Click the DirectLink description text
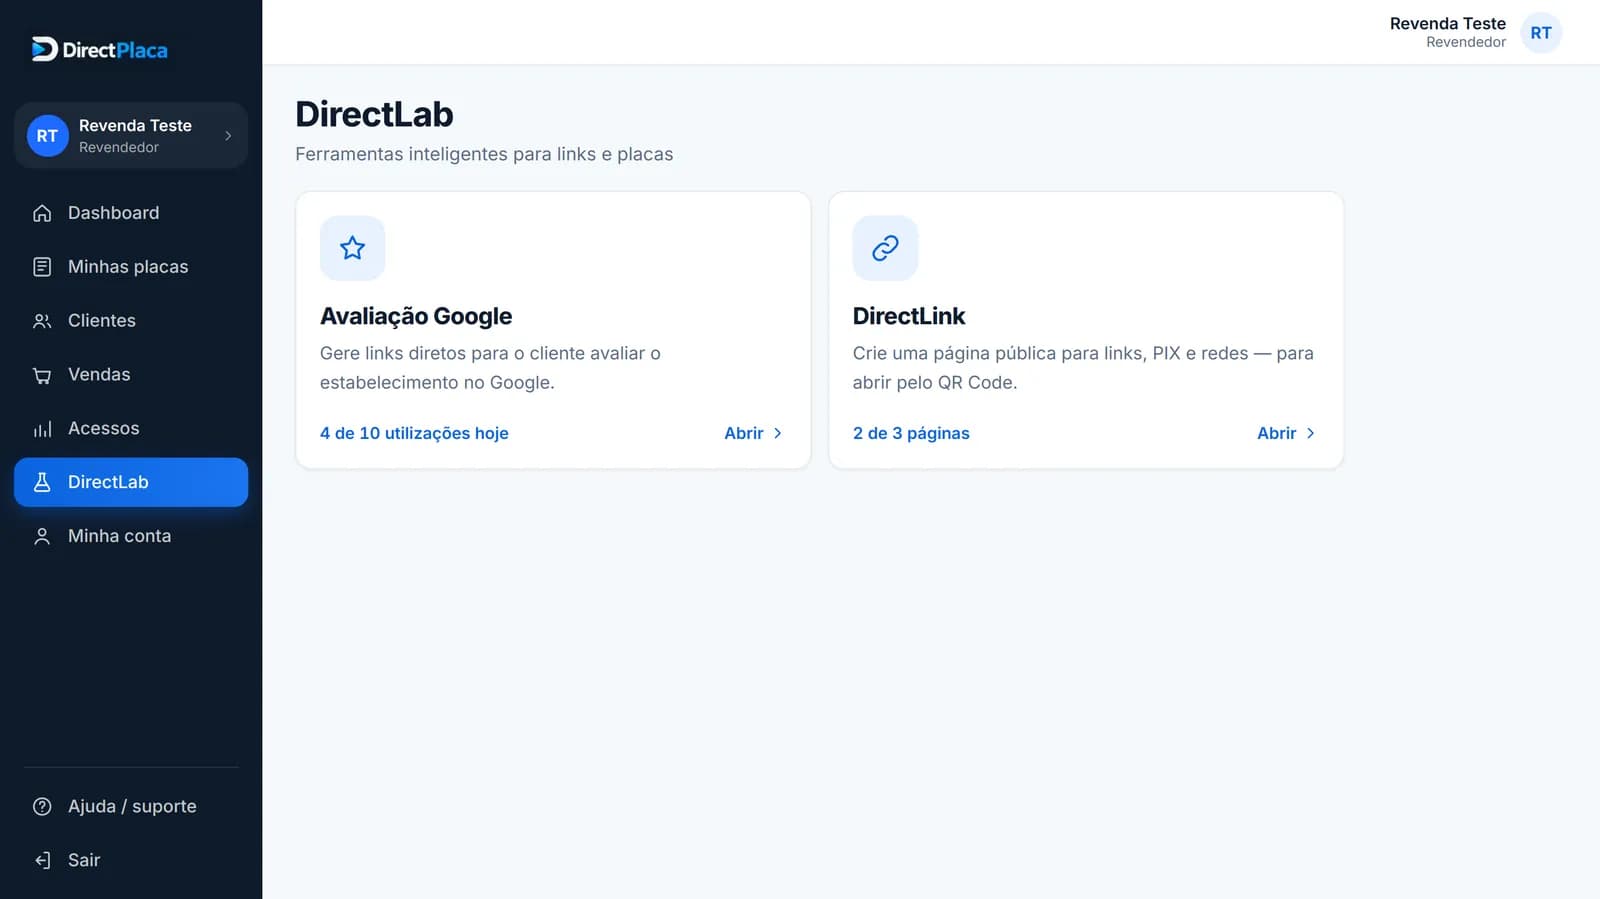Screen dimensions: 1600x899 coord(1083,368)
